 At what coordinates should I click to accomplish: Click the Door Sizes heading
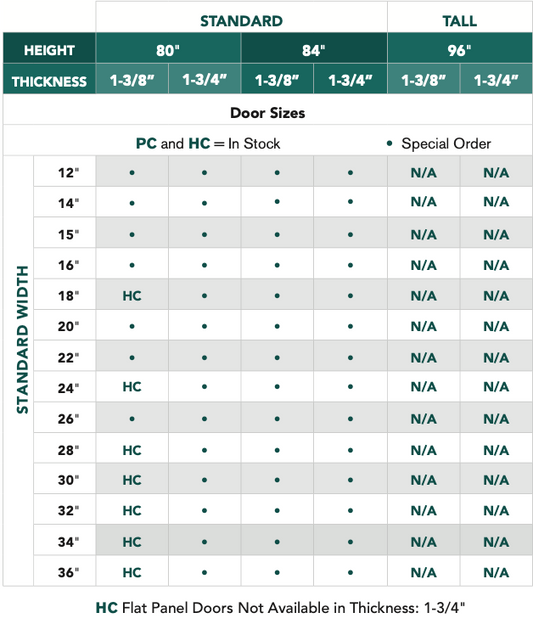pos(267,113)
